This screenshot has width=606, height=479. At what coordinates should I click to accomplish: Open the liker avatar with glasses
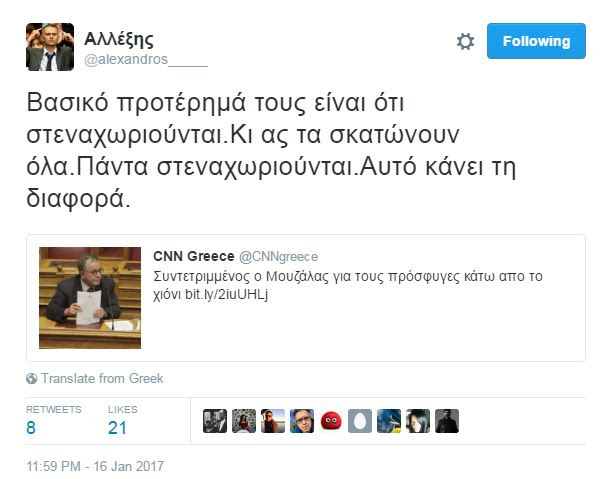pyautogui.click(x=302, y=421)
